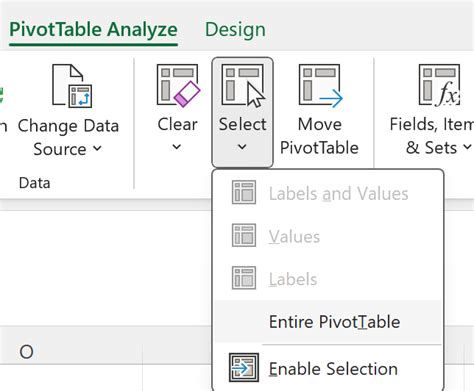Choose Labels and Values from the menu
474x391 pixels.
coord(328,193)
